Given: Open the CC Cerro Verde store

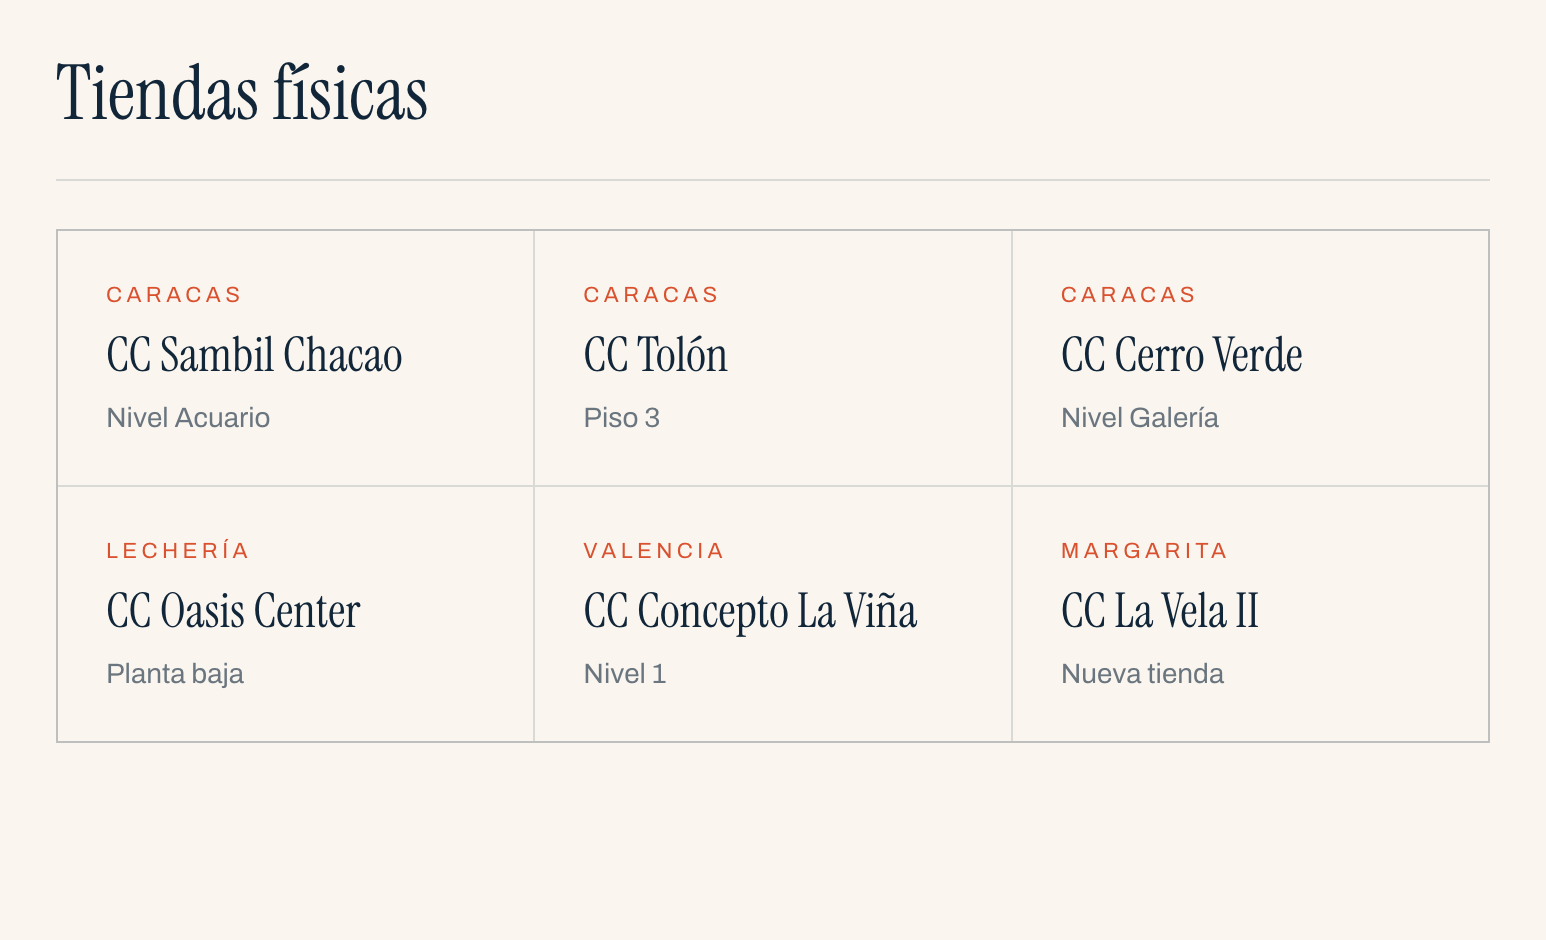Looking at the screenshot, I should pos(1250,358).
